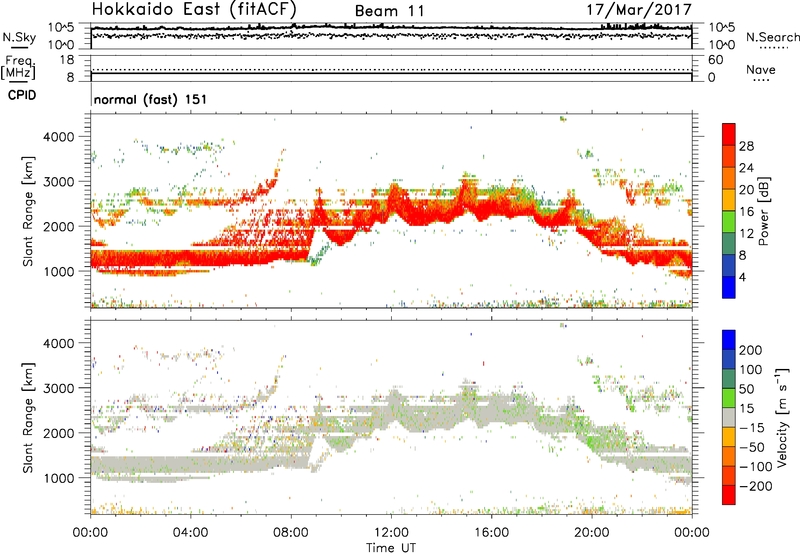Click the '20:00' time axis label
Viewport: 800px width, 554px height.
tap(592, 533)
